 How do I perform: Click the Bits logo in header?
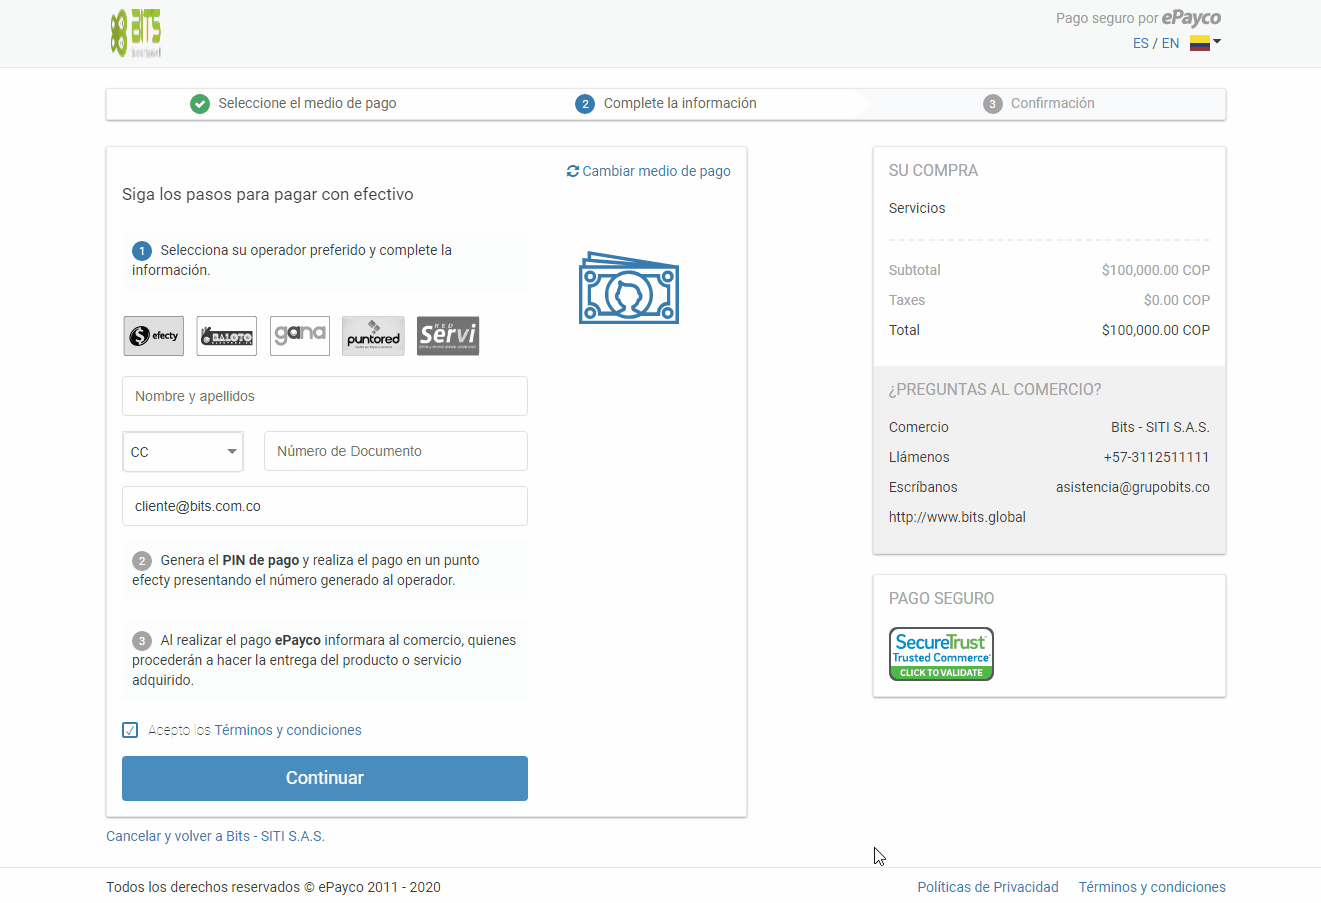point(136,33)
